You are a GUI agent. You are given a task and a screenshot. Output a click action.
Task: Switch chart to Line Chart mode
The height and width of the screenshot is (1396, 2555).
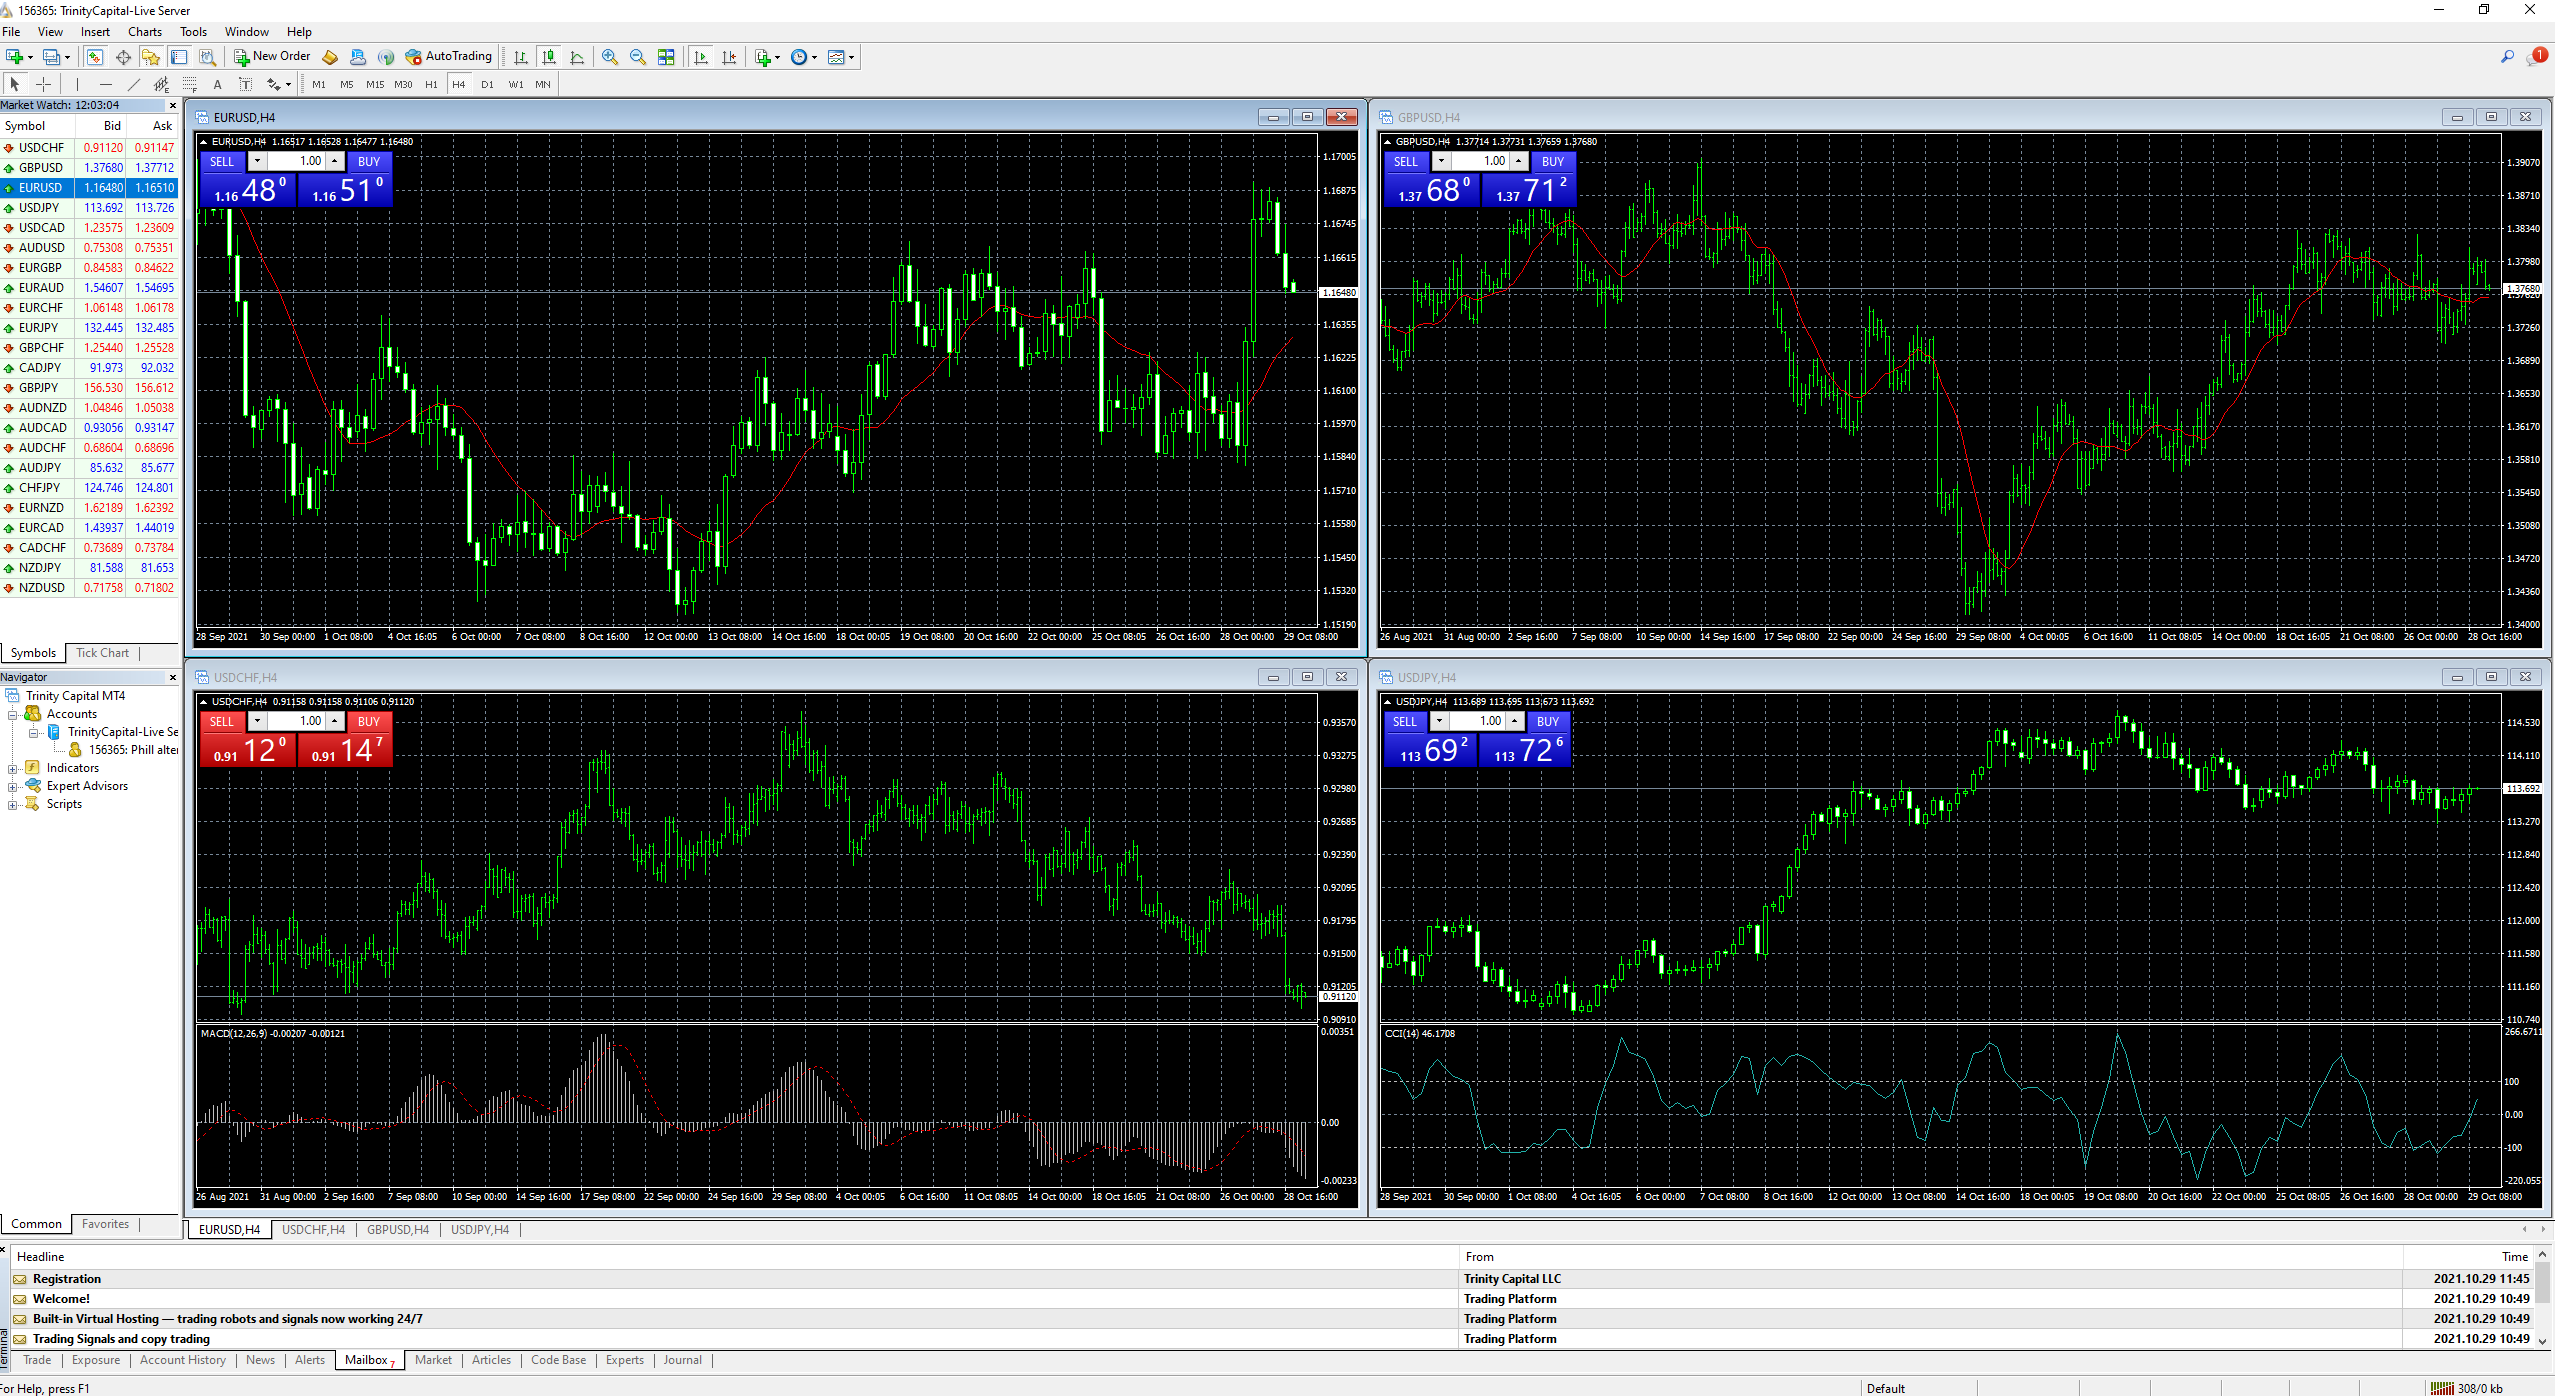pos(577,57)
